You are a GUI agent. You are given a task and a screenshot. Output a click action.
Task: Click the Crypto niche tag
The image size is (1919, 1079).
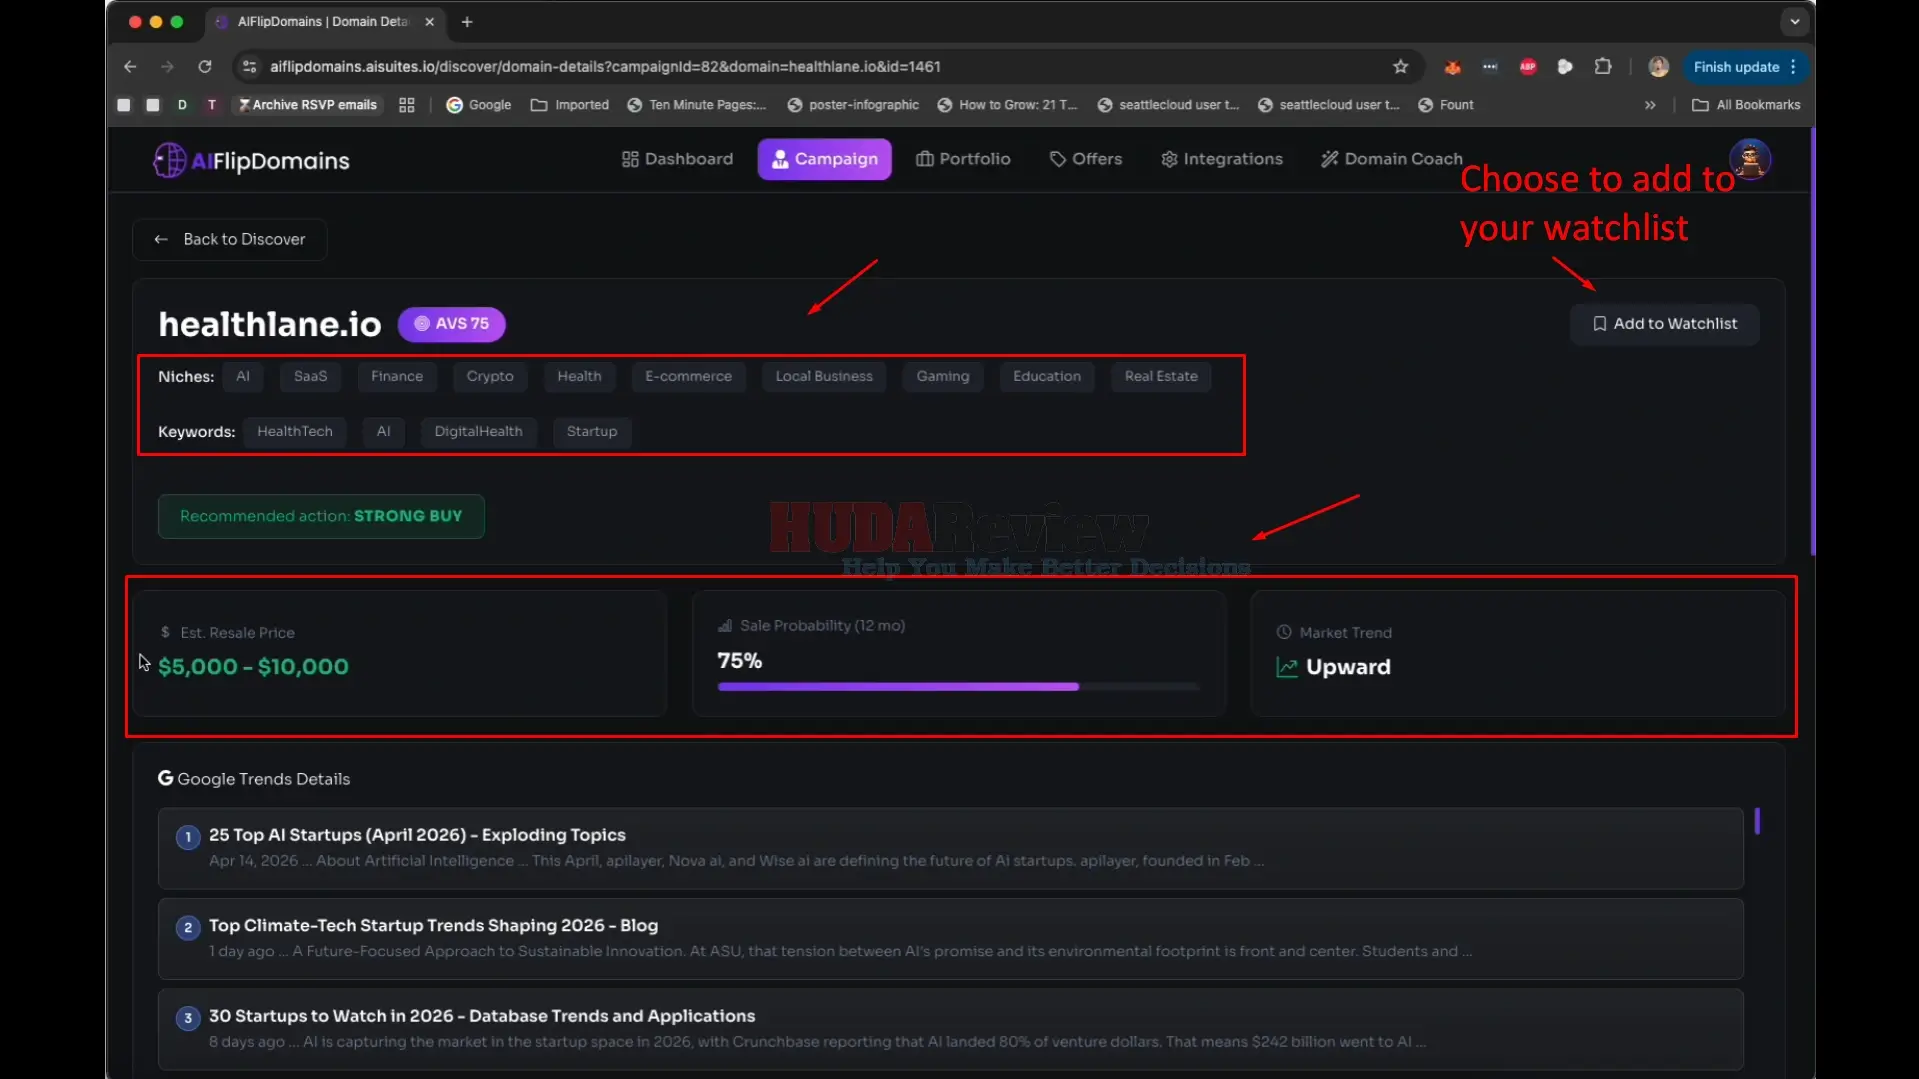pos(490,377)
